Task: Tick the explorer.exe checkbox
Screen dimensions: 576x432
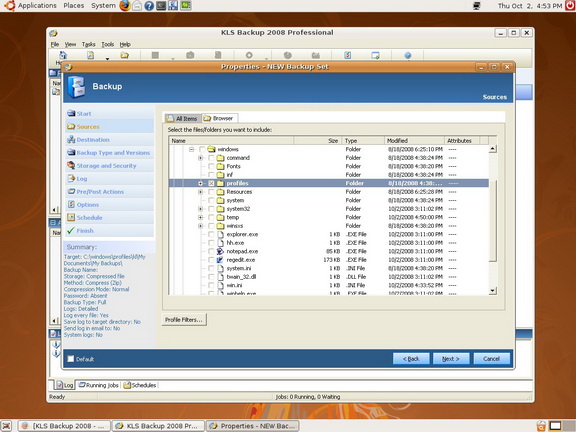Action: pyautogui.click(x=211, y=234)
